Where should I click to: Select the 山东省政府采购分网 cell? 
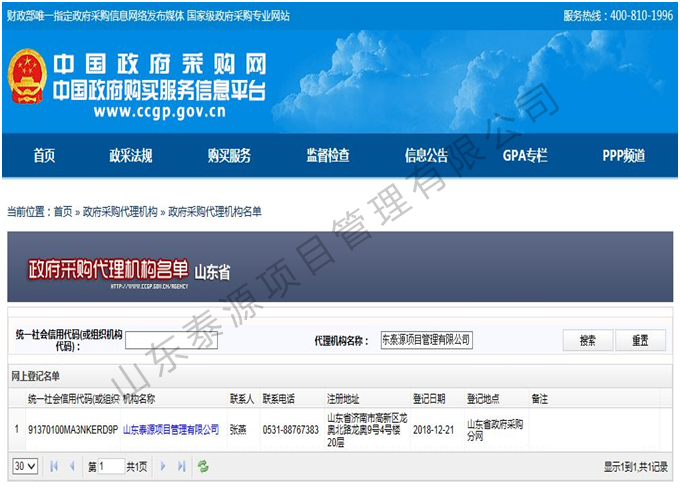[x=495, y=430]
